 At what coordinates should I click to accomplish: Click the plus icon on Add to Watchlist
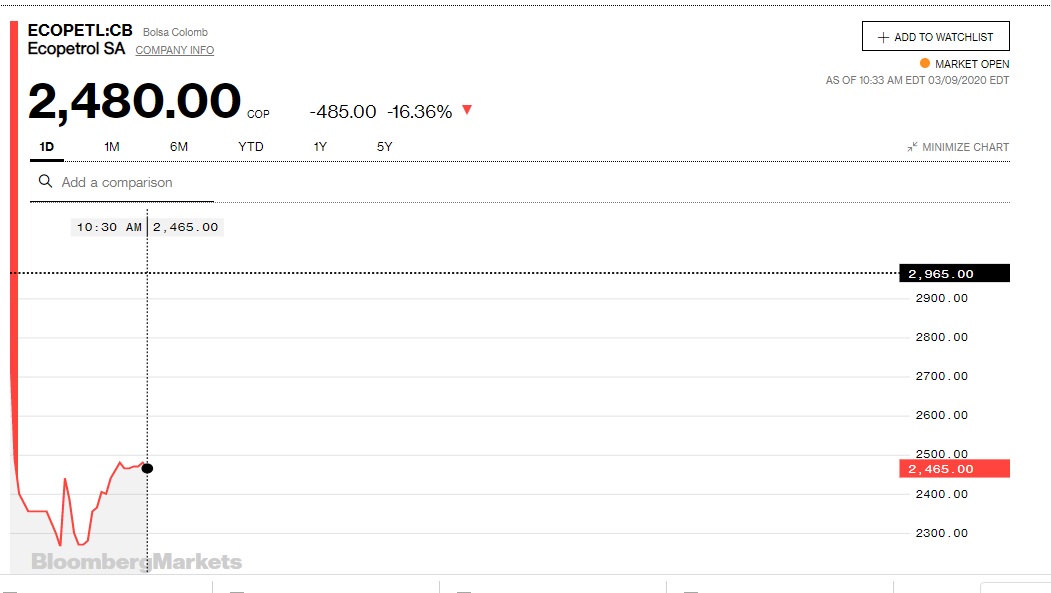coord(883,37)
